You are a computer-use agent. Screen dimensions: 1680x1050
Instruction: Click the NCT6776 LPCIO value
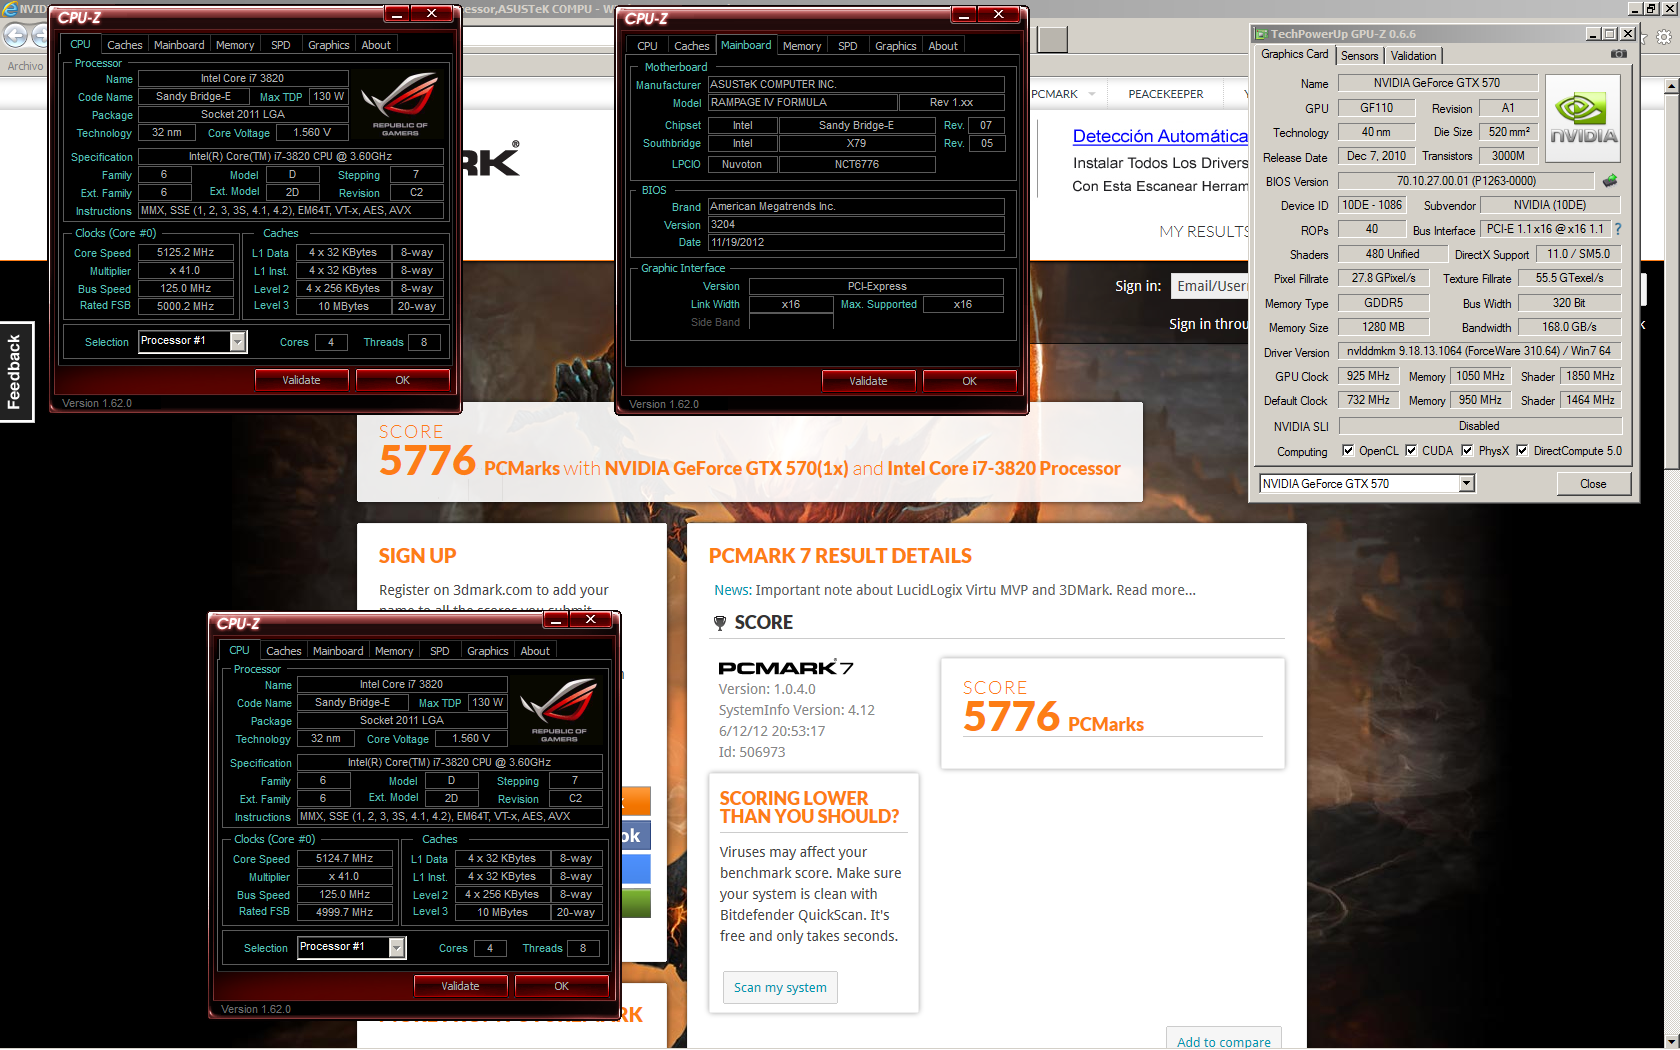(857, 165)
